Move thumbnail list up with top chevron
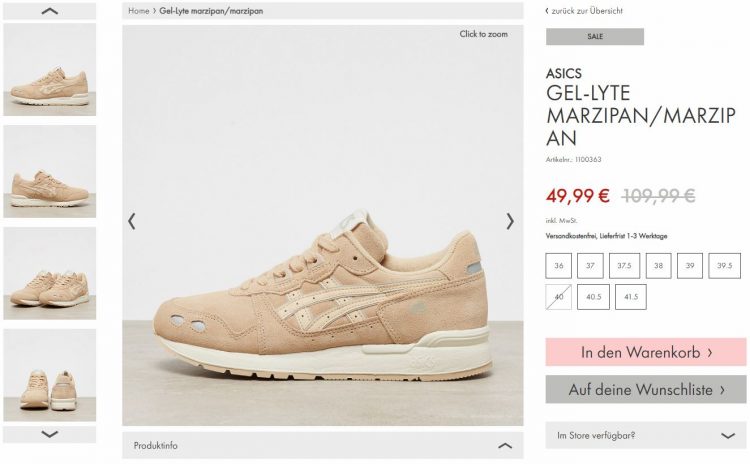Screen dimensions: 750x464 pos(50,11)
